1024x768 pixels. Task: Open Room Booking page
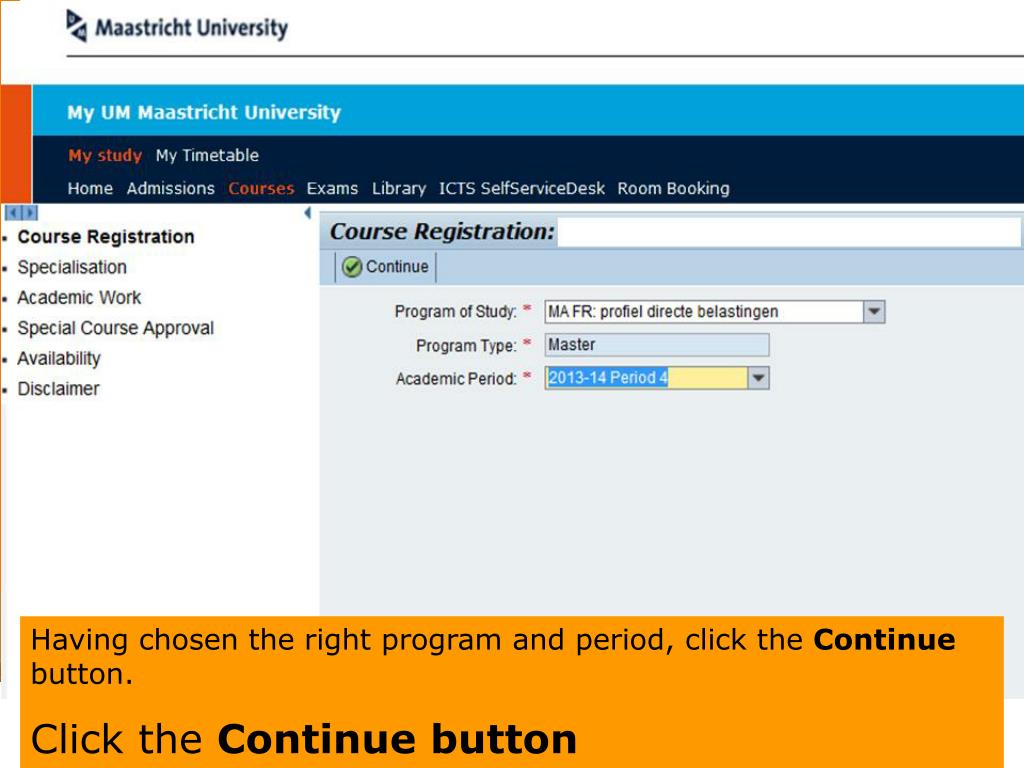click(673, 189)
